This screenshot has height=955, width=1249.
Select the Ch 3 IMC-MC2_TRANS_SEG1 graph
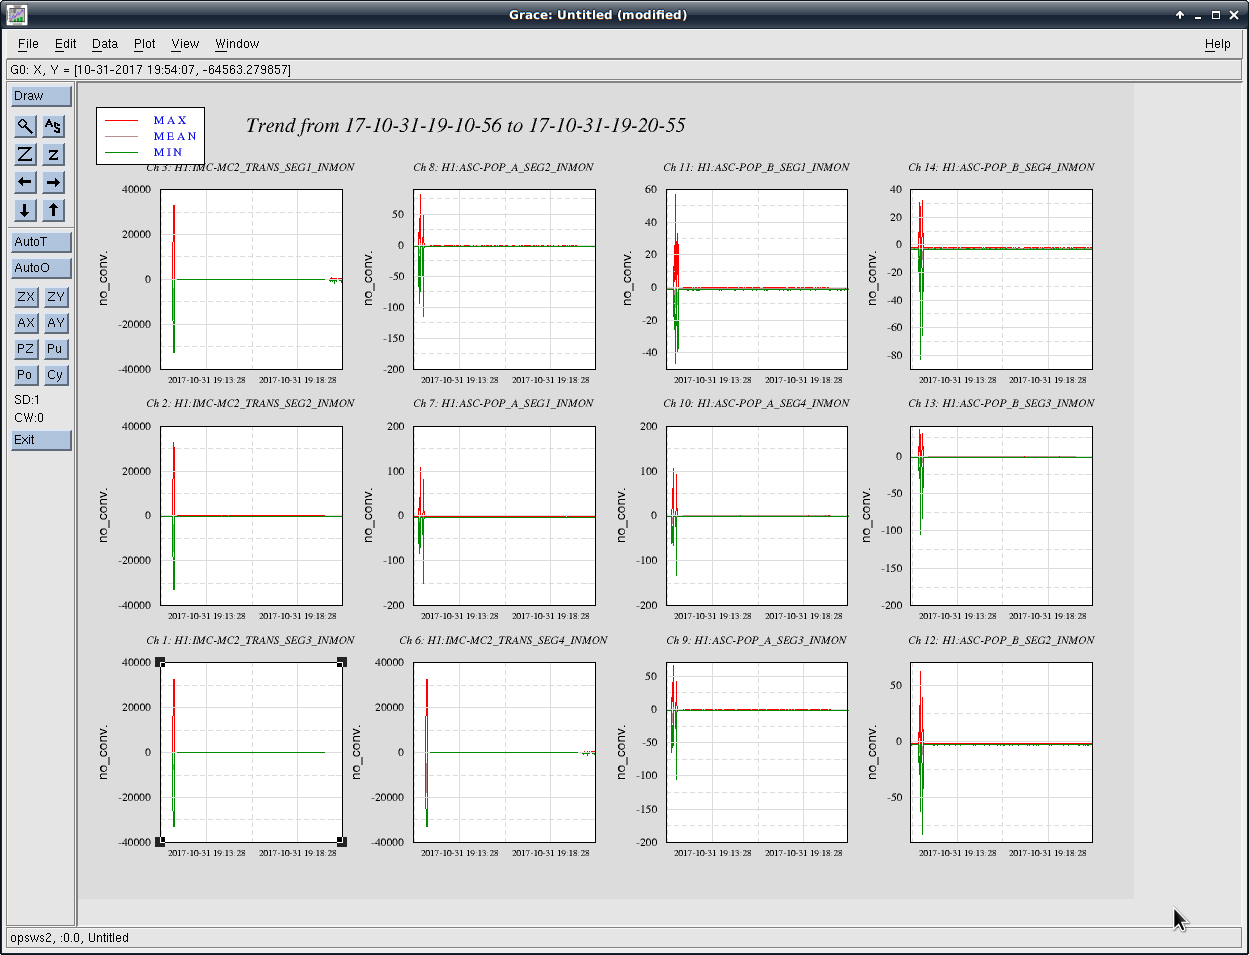tap(251, 279)
